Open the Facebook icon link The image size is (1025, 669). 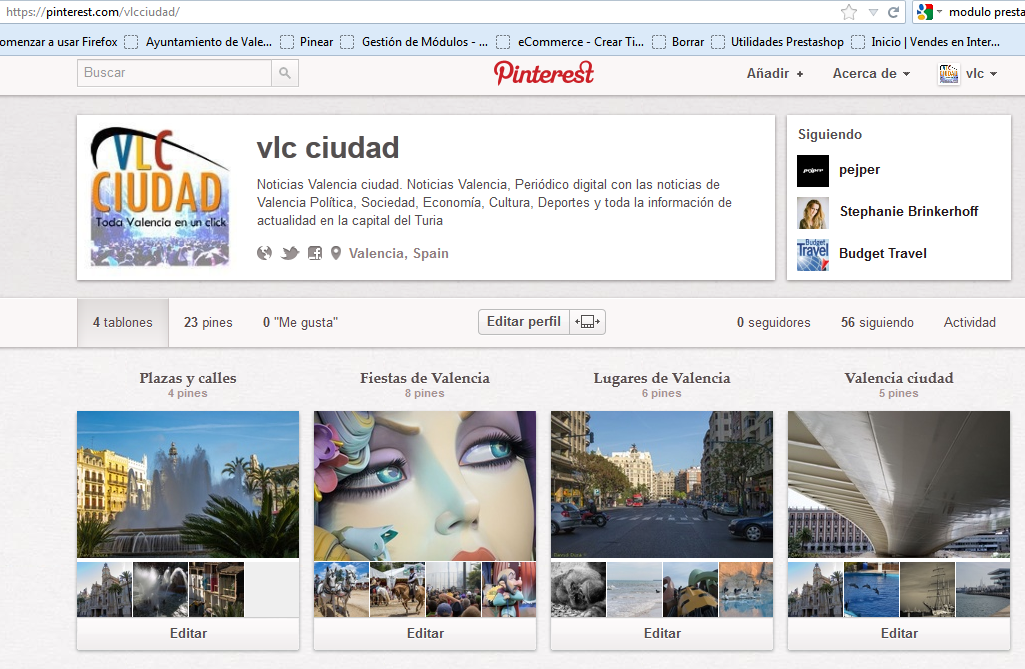point(315,253)
